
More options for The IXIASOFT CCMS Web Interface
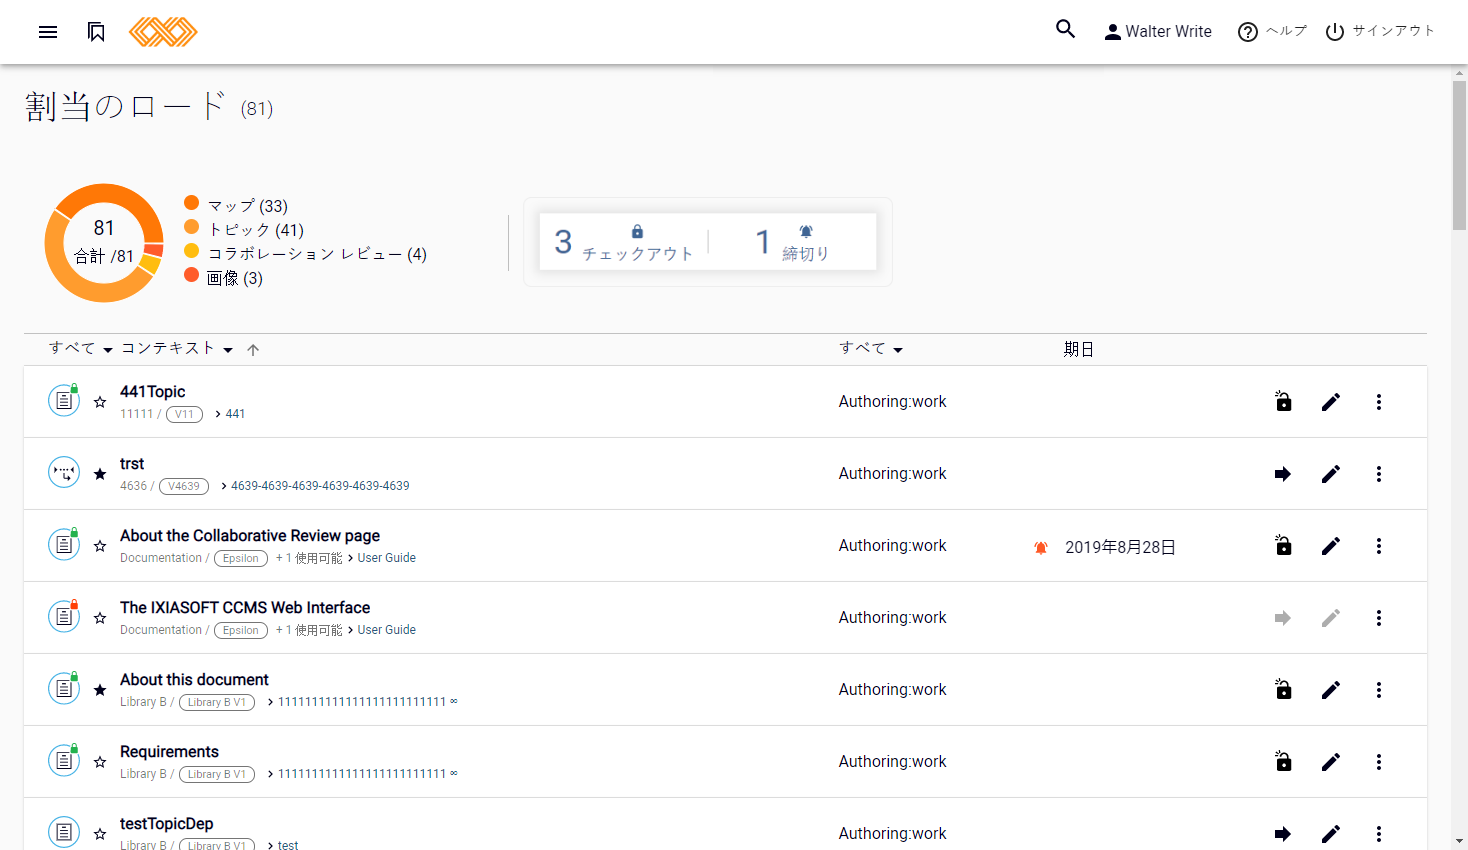click(1379, 618)
